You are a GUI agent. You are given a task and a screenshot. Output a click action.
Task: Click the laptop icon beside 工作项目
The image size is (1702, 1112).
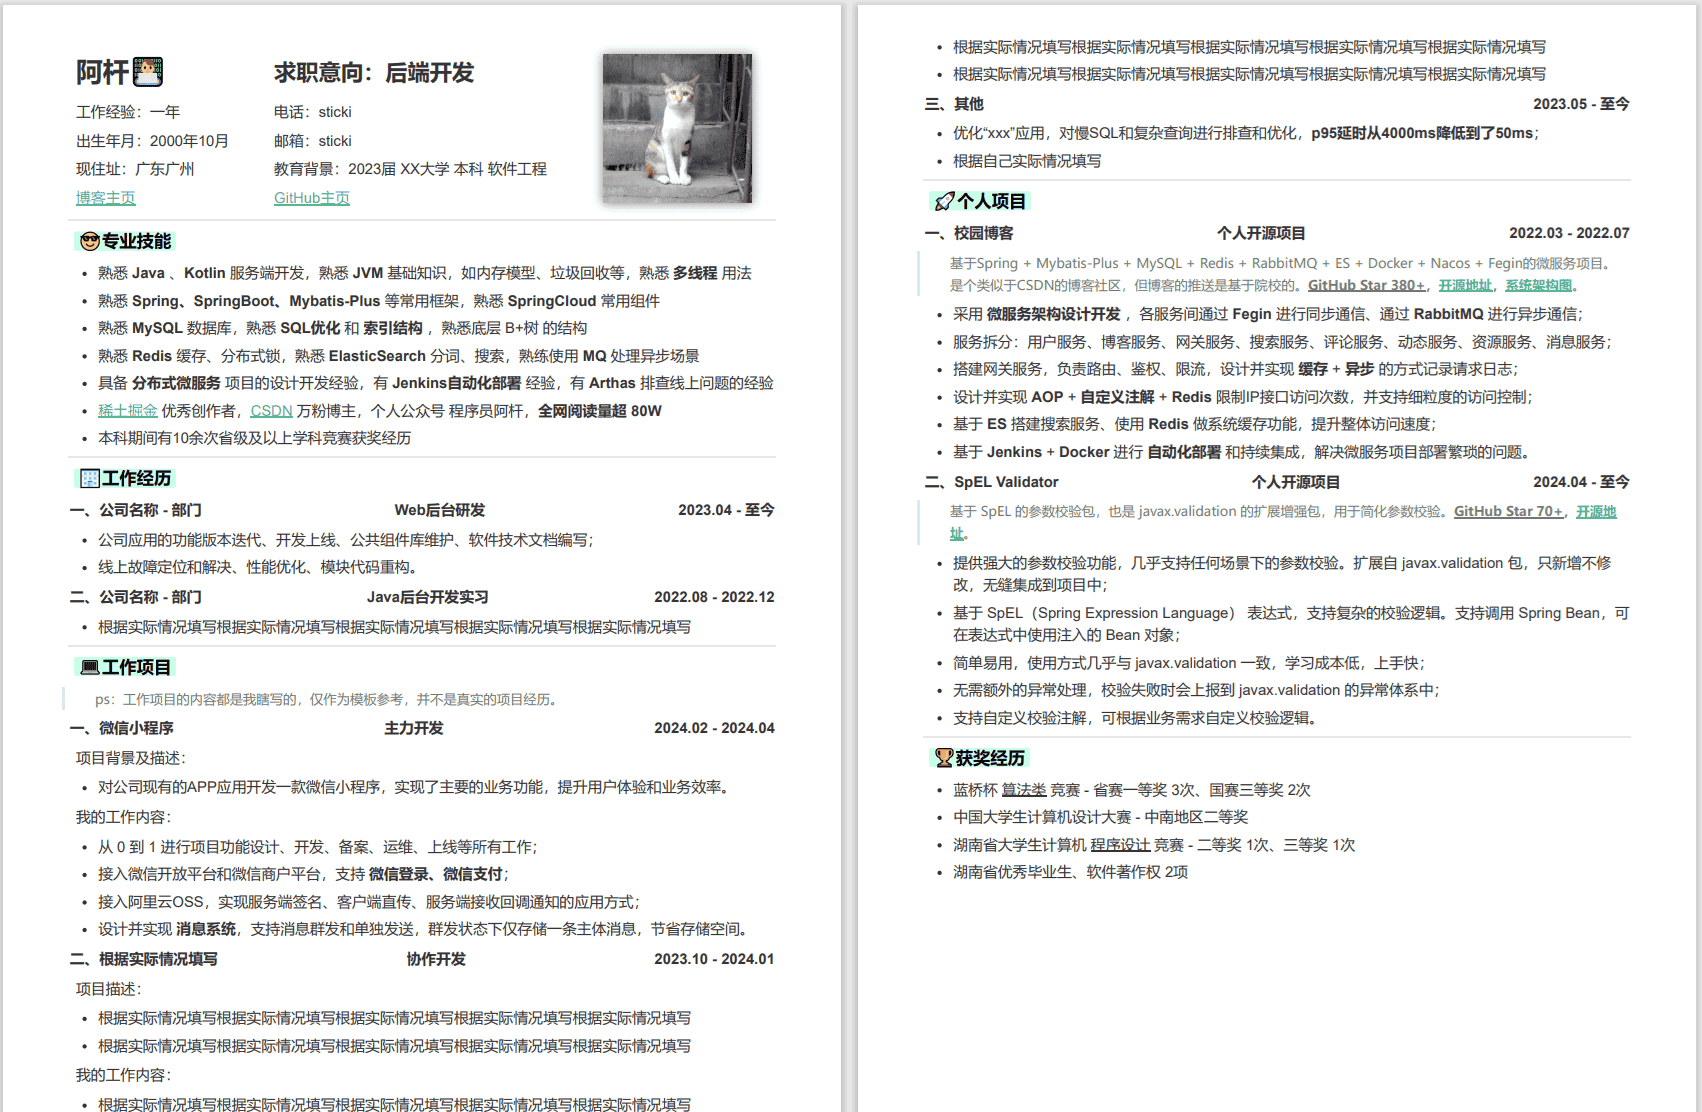coord(90,667)
